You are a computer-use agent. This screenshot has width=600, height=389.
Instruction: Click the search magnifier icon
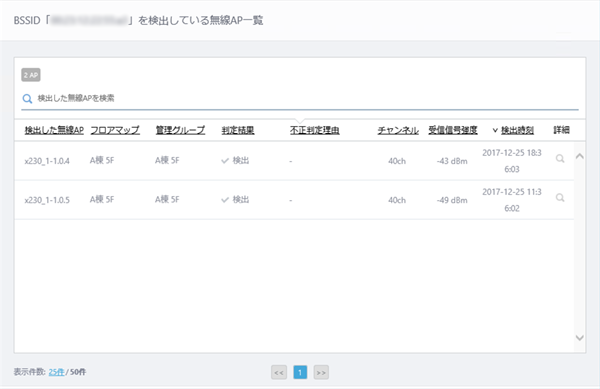[27, 99]
